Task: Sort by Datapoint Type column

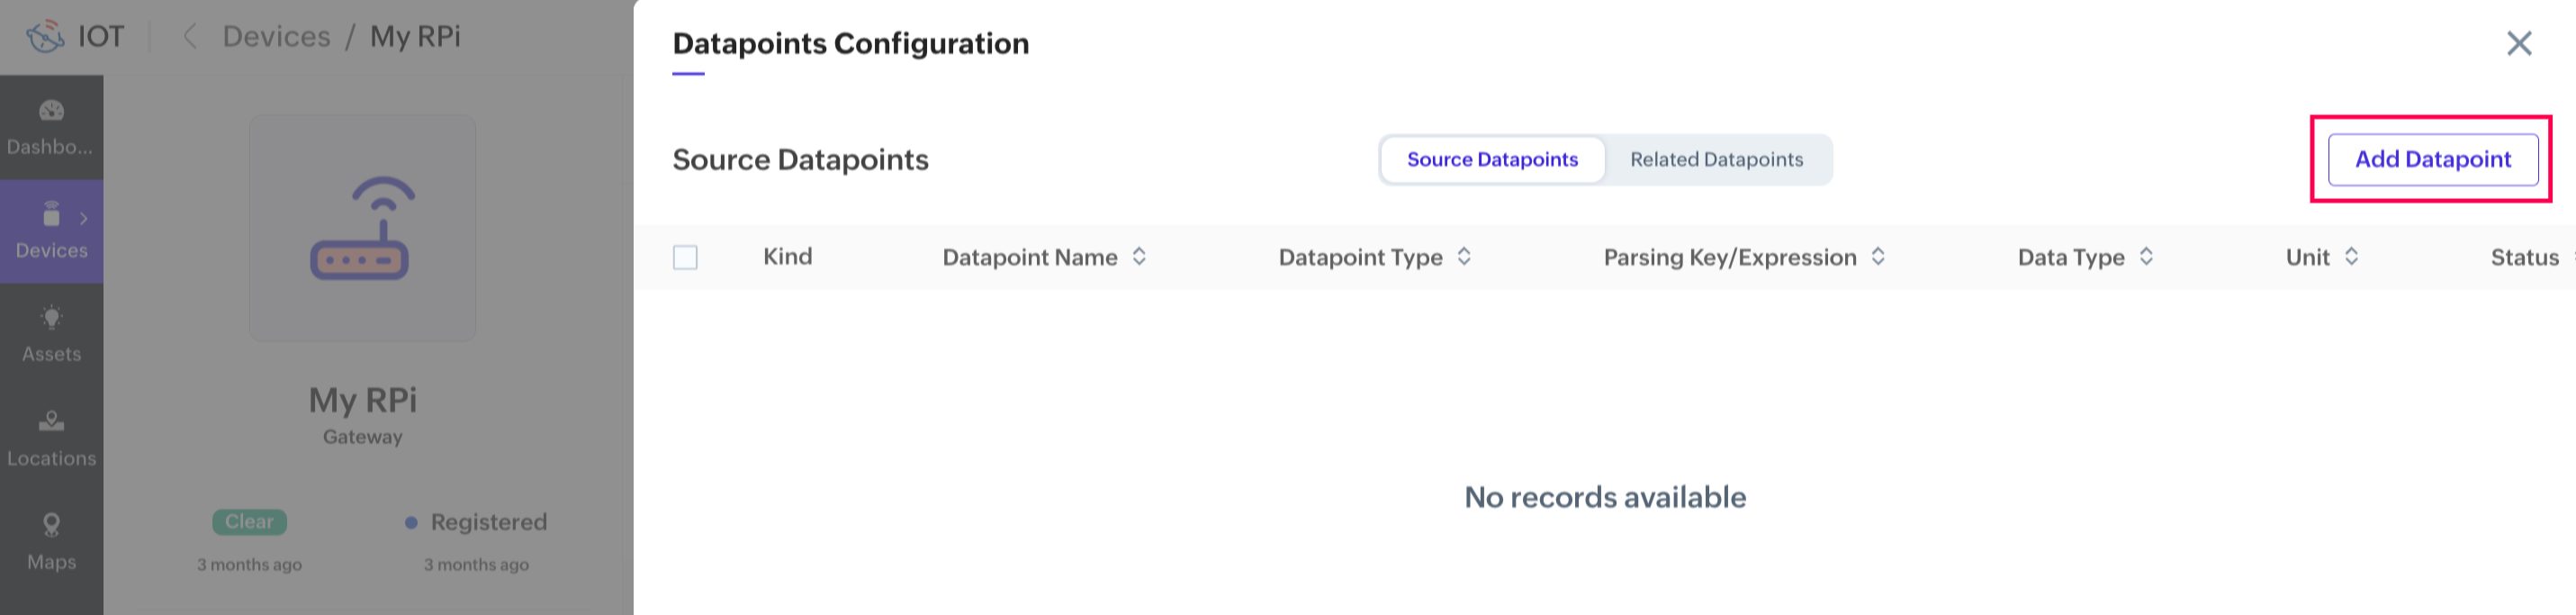Action: click(x=1464, y=257)
